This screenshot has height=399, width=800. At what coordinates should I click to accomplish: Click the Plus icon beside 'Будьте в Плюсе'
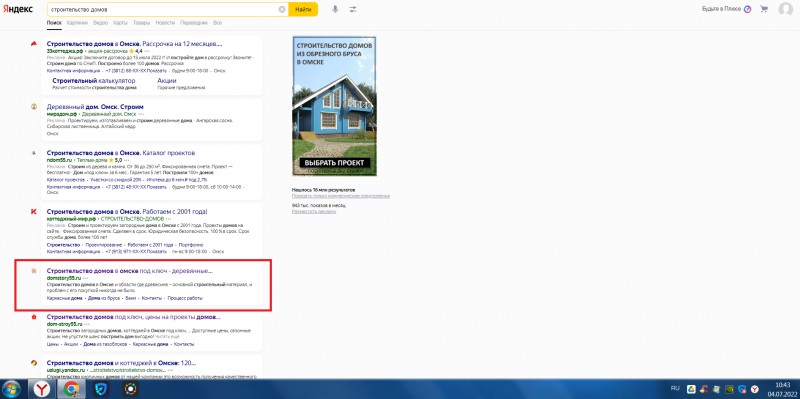click(x=747, y=9)
